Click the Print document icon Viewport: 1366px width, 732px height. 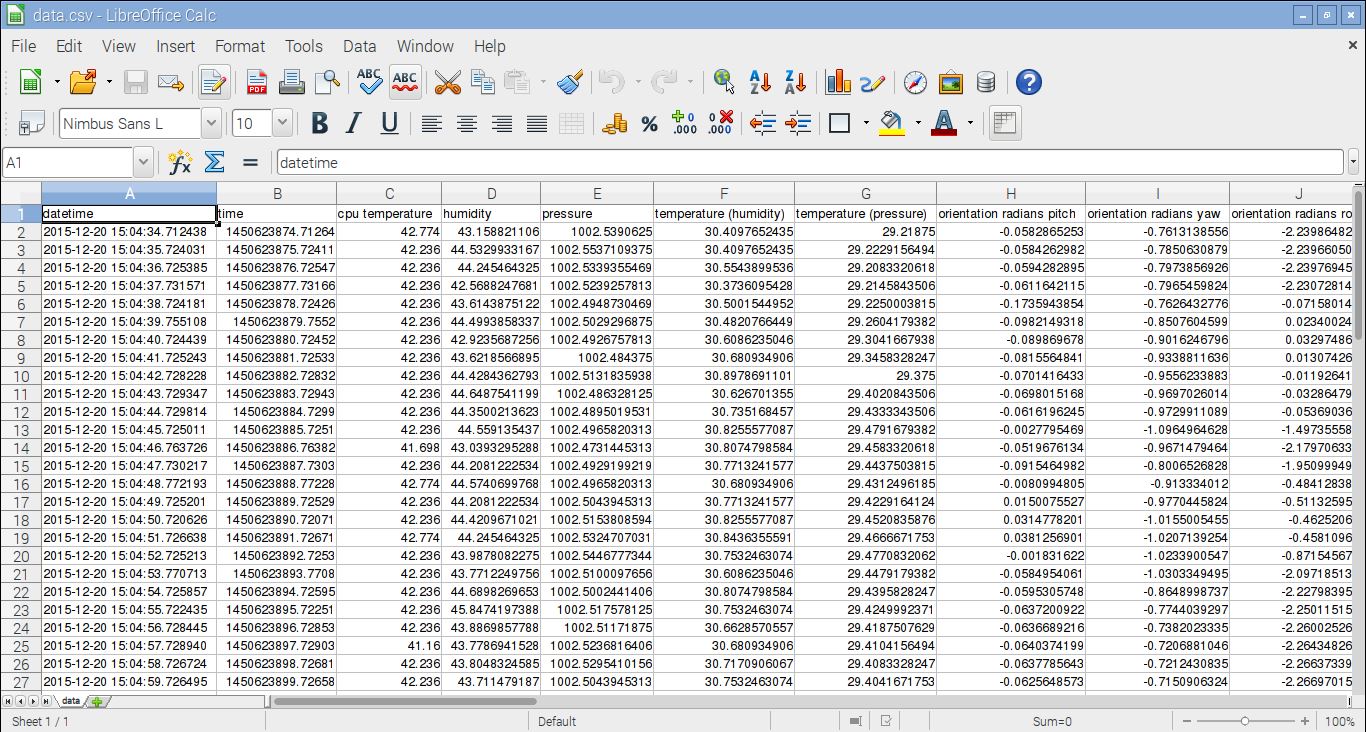291,83
